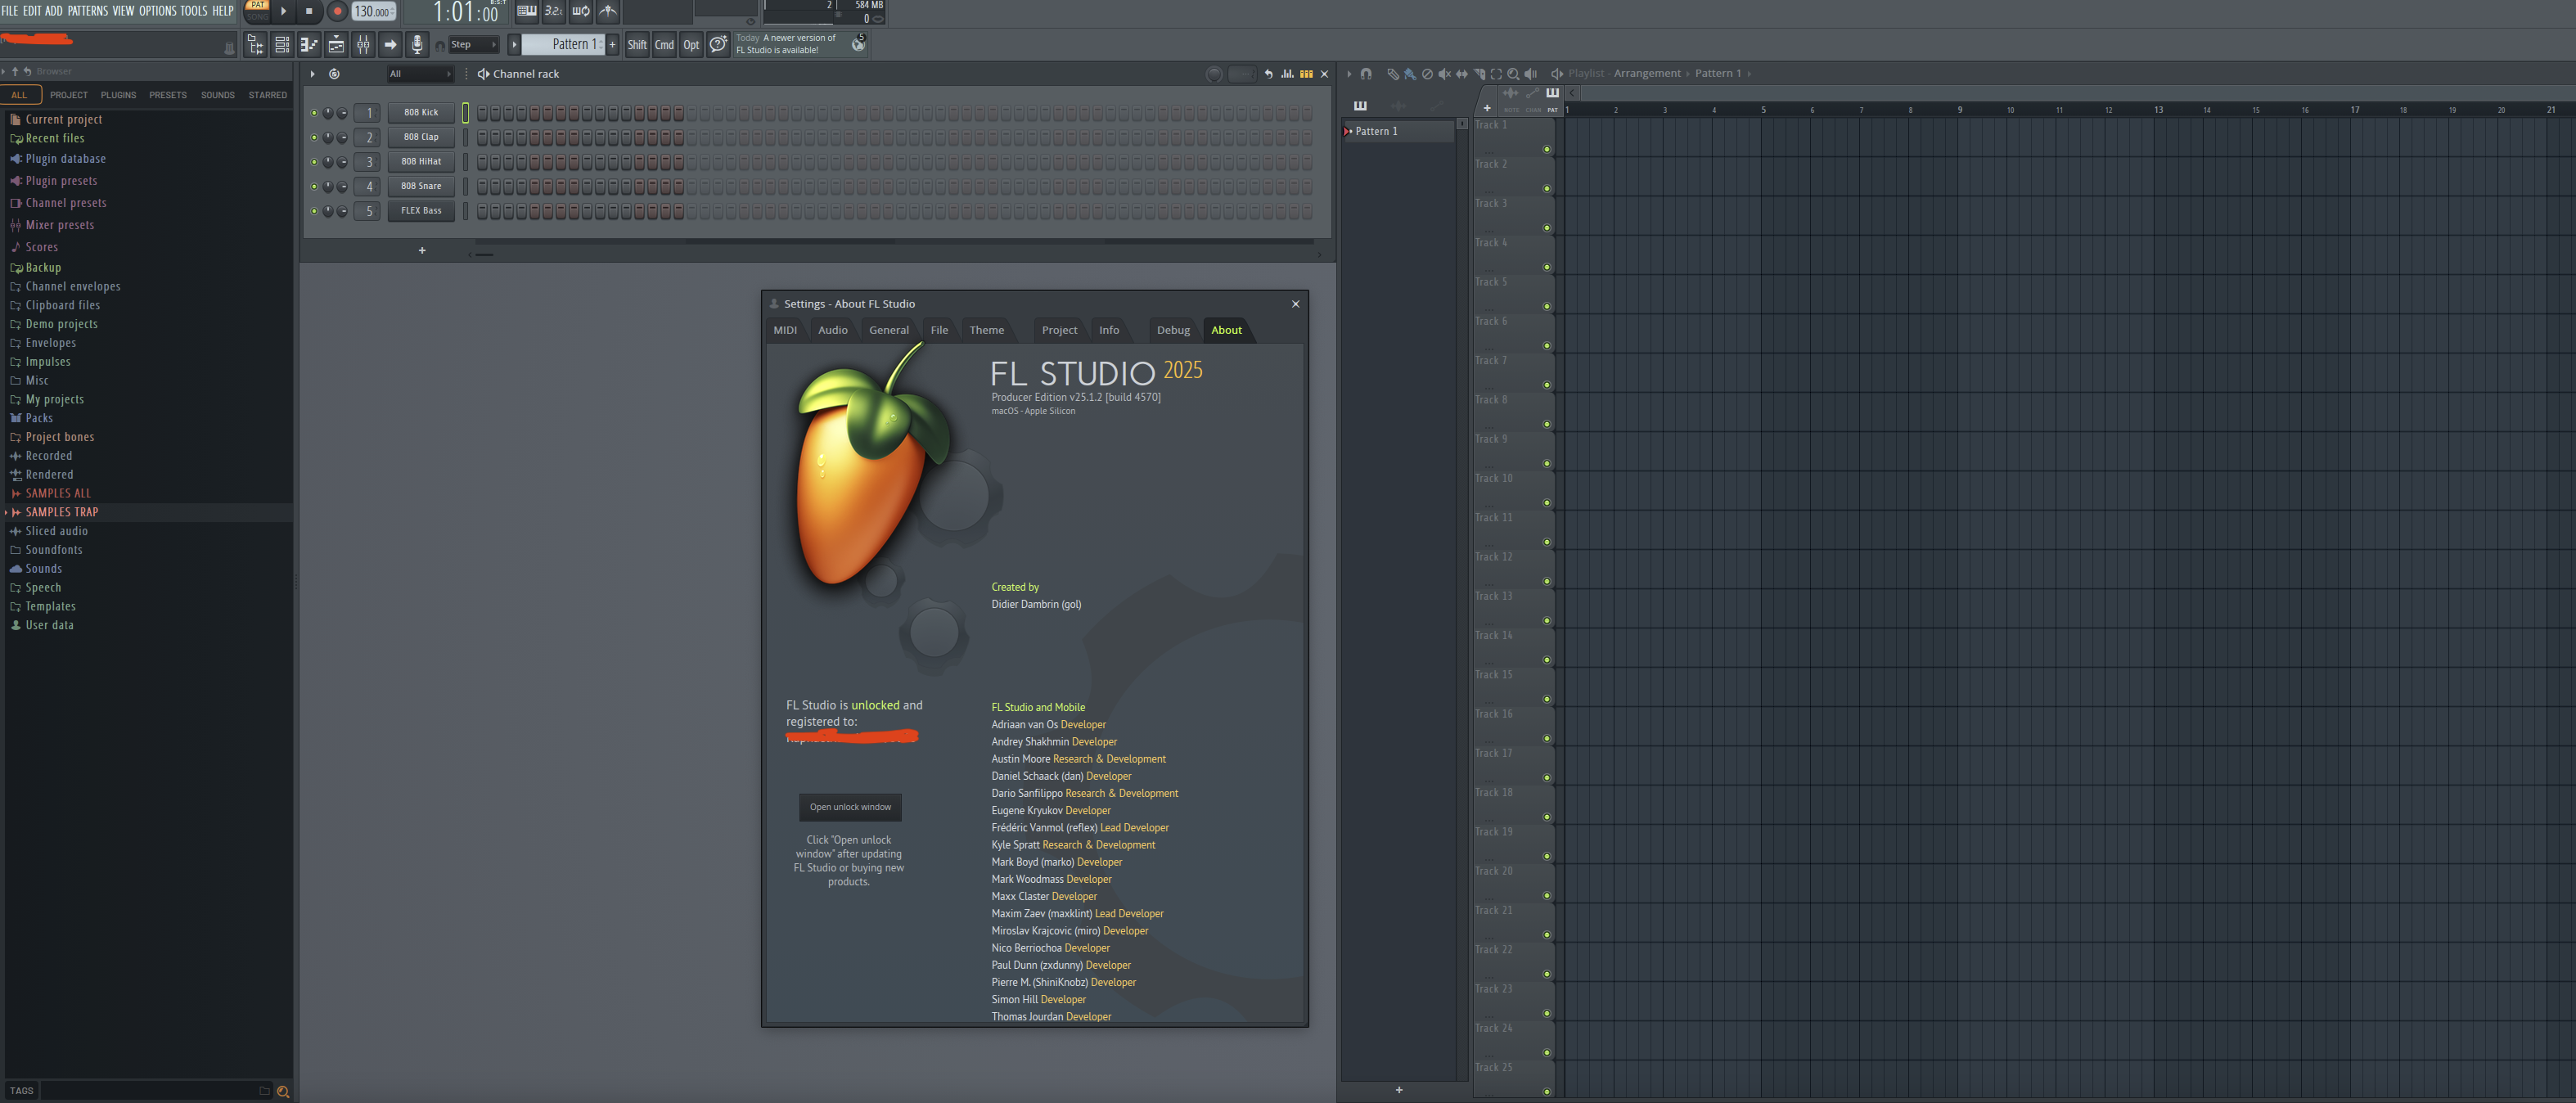Adjust the 808 Clap volume knob
Viewport: 2576px width, 1103px height.
click(x=342, y=138)
